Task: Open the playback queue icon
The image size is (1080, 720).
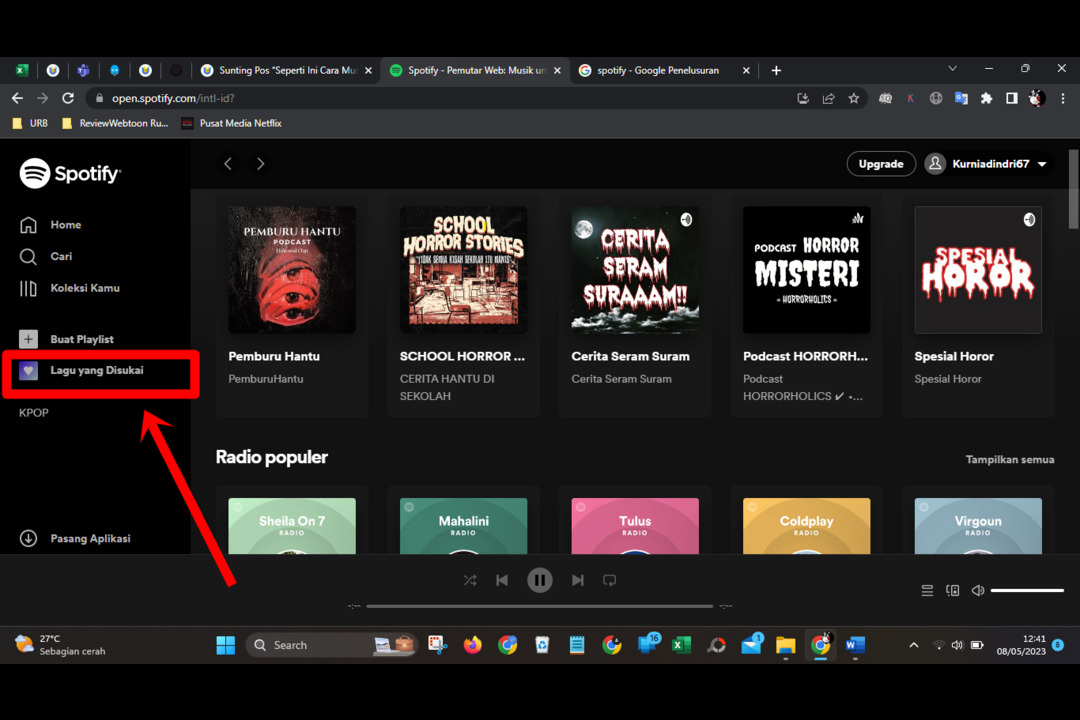Action: (x=927, y=591)
